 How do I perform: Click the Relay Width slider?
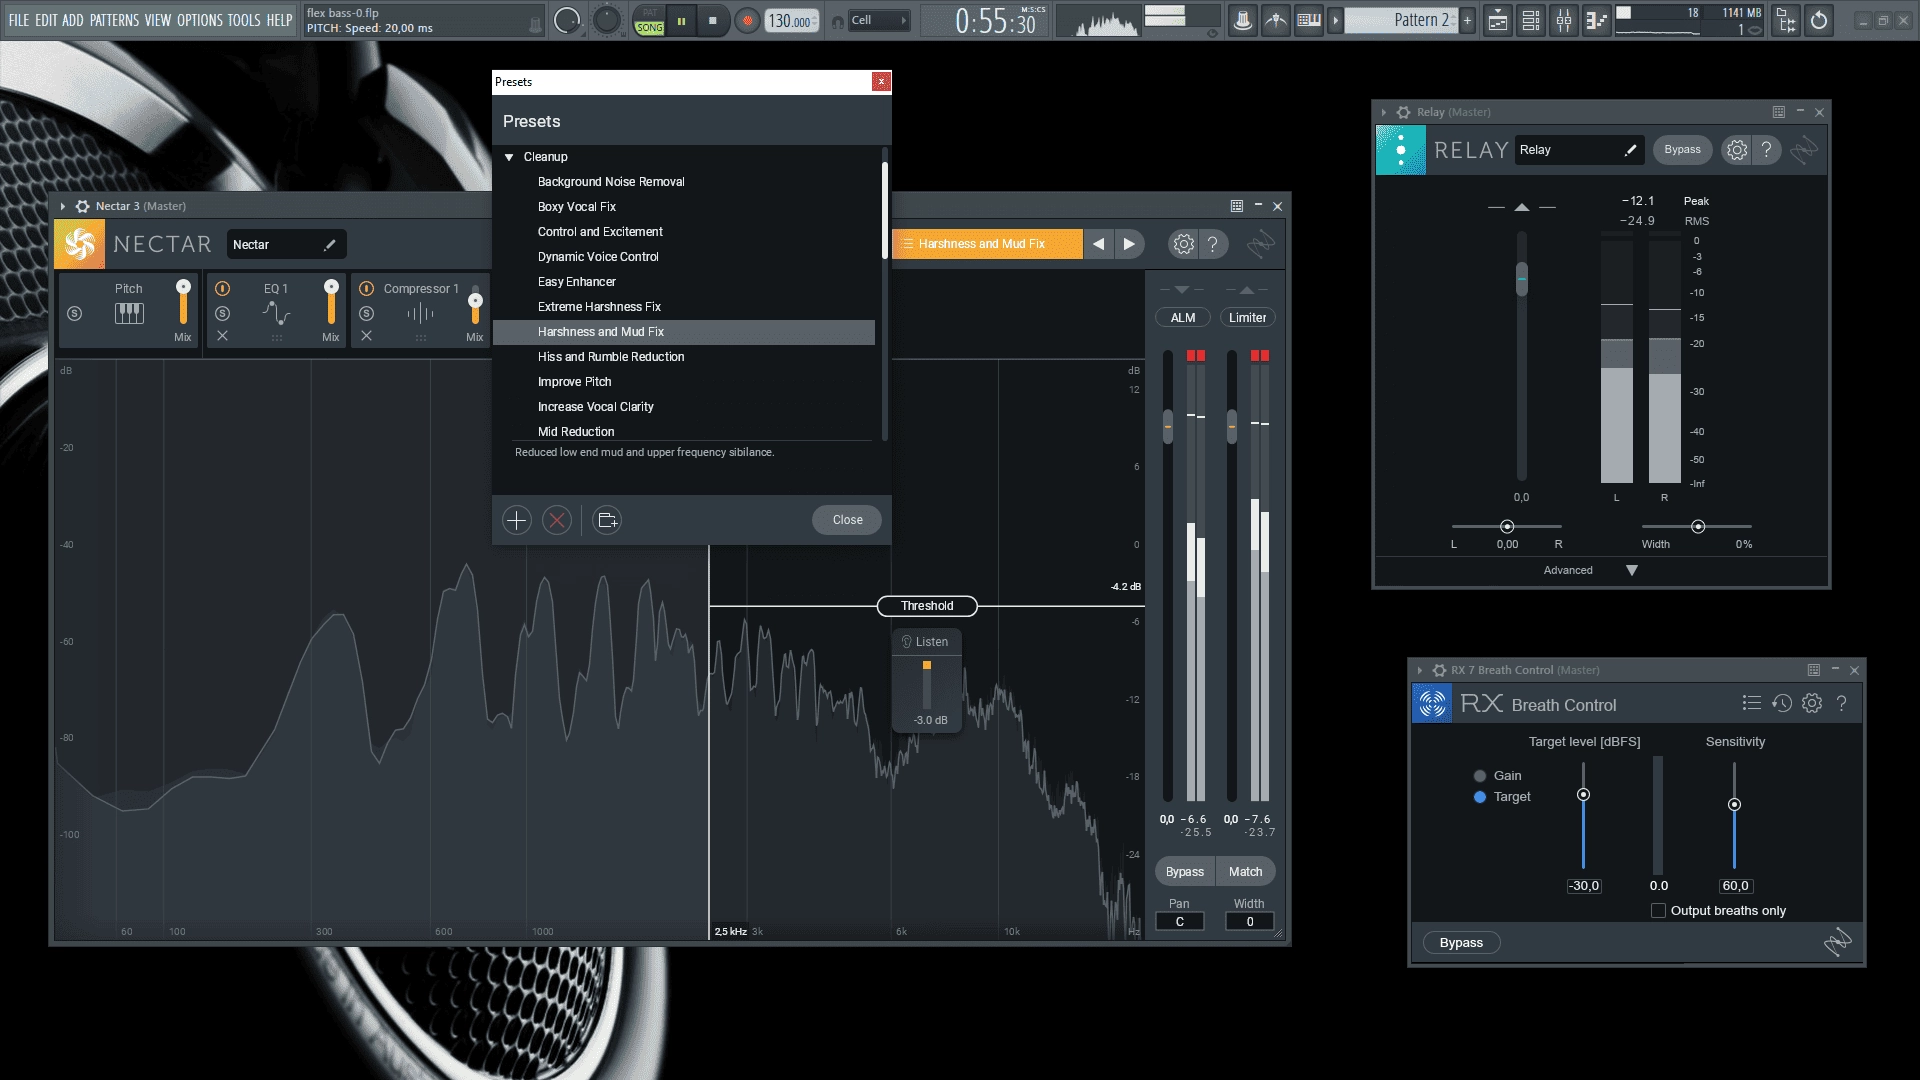pos(1697,526)
